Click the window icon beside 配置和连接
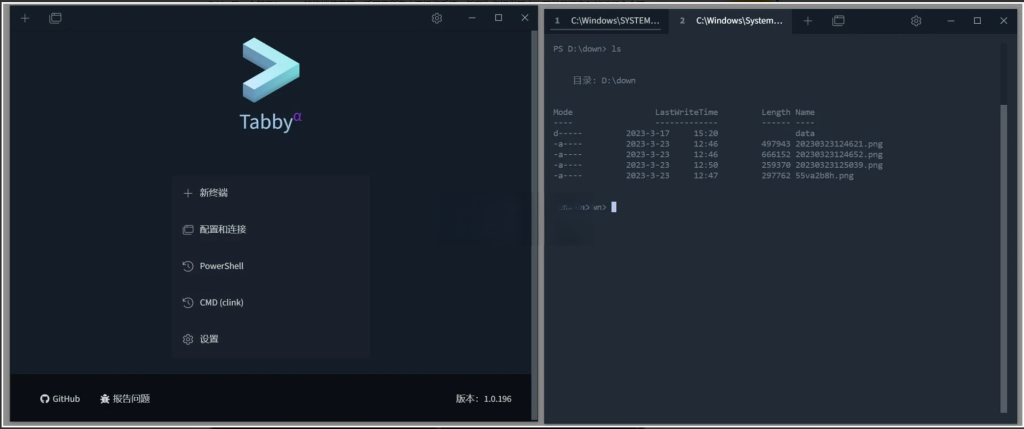Screen dimensions: 1024x429 pyautogui.click(x=188, y=230)
